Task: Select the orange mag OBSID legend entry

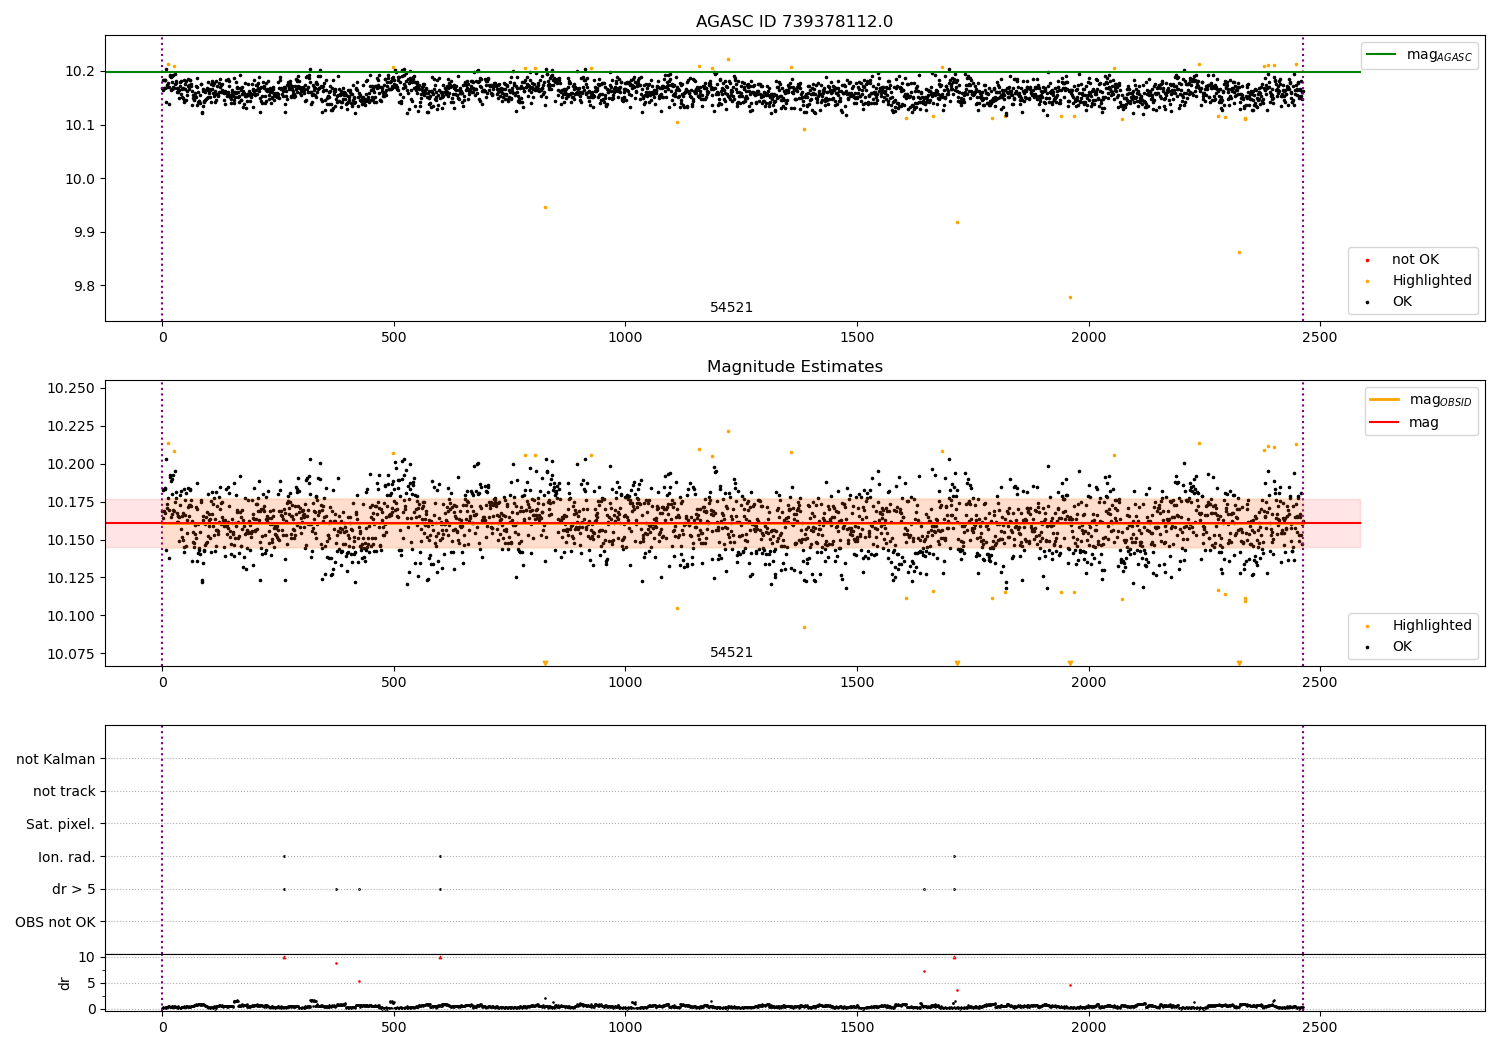Action: 1420,400
